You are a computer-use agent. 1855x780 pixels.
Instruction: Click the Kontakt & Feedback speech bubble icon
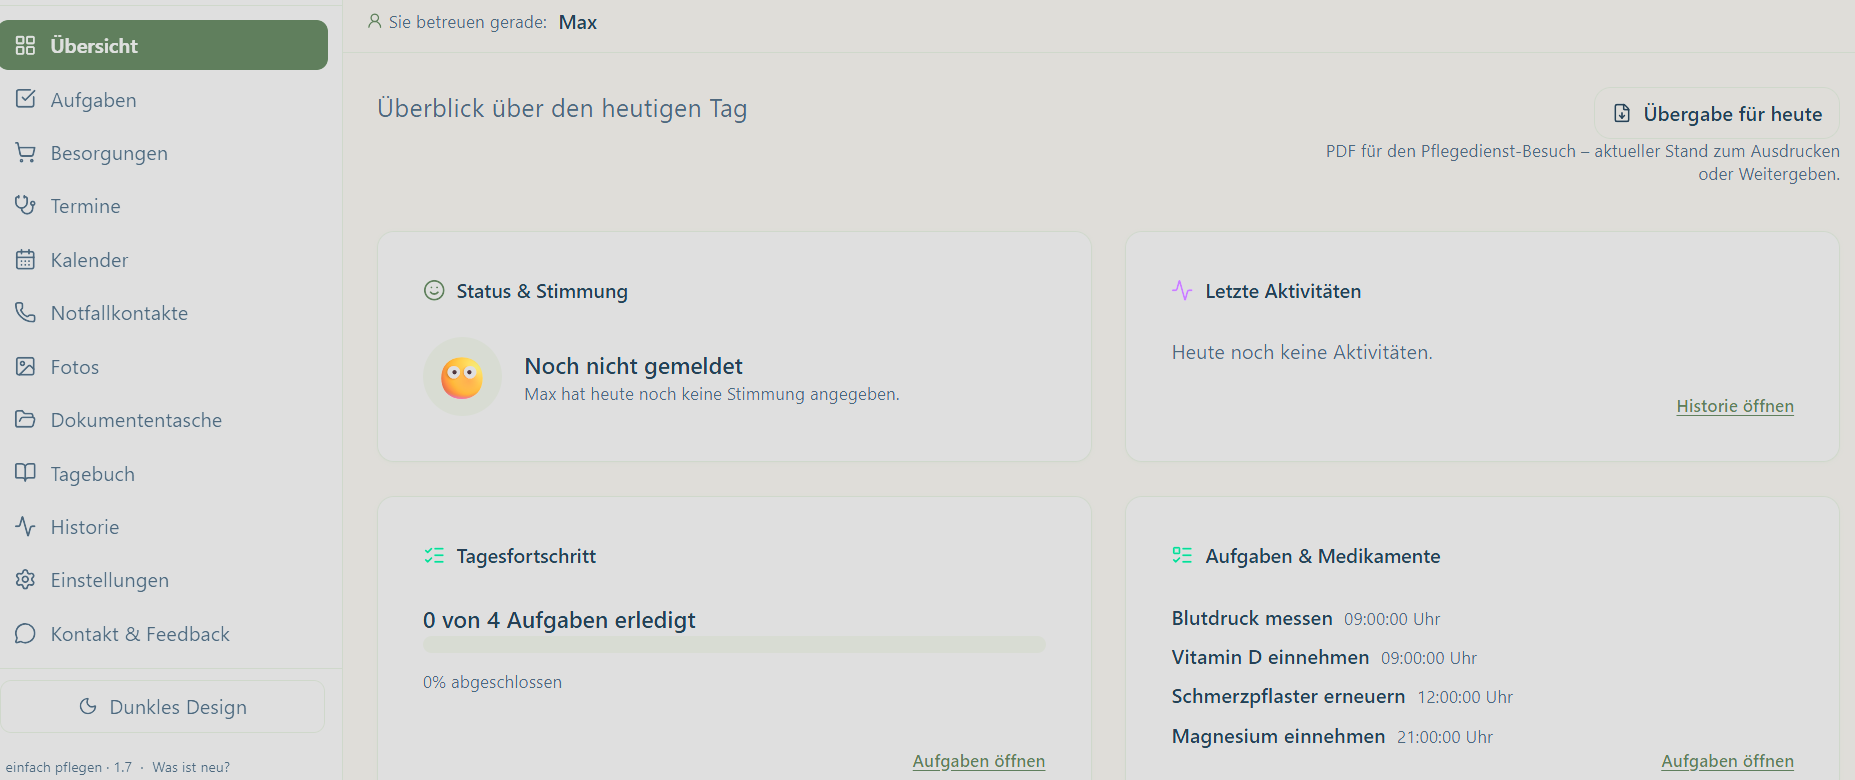25,634
